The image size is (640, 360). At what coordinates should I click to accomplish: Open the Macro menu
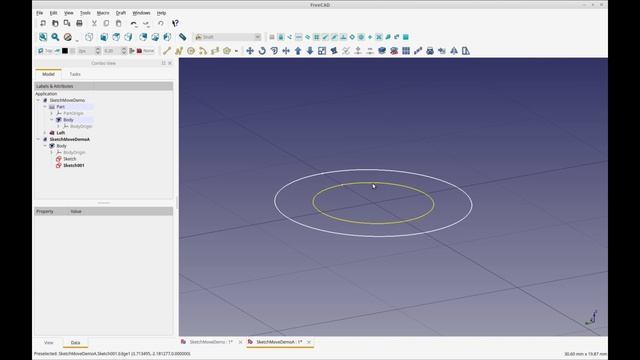[x=103, y=13]
